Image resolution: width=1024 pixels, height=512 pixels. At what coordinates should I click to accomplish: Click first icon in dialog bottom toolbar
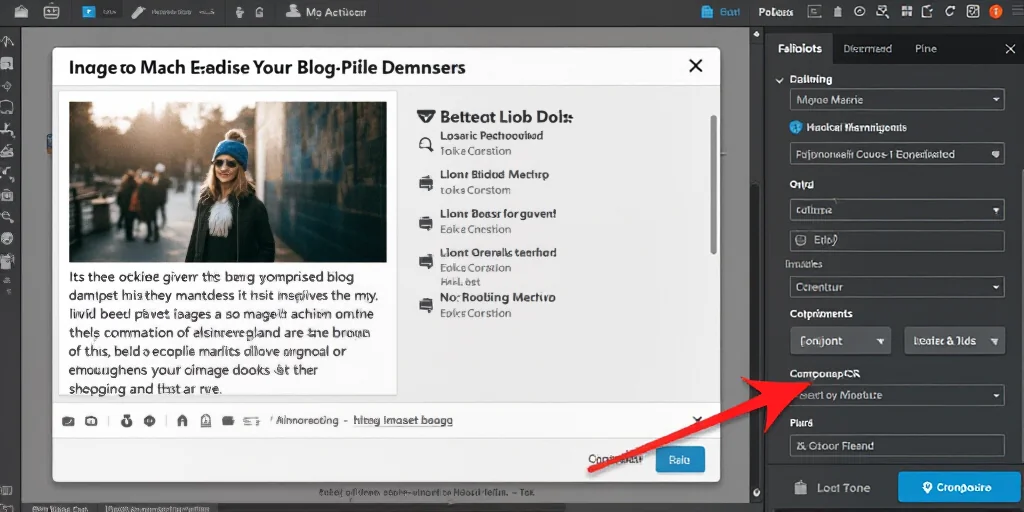(68, 421)
